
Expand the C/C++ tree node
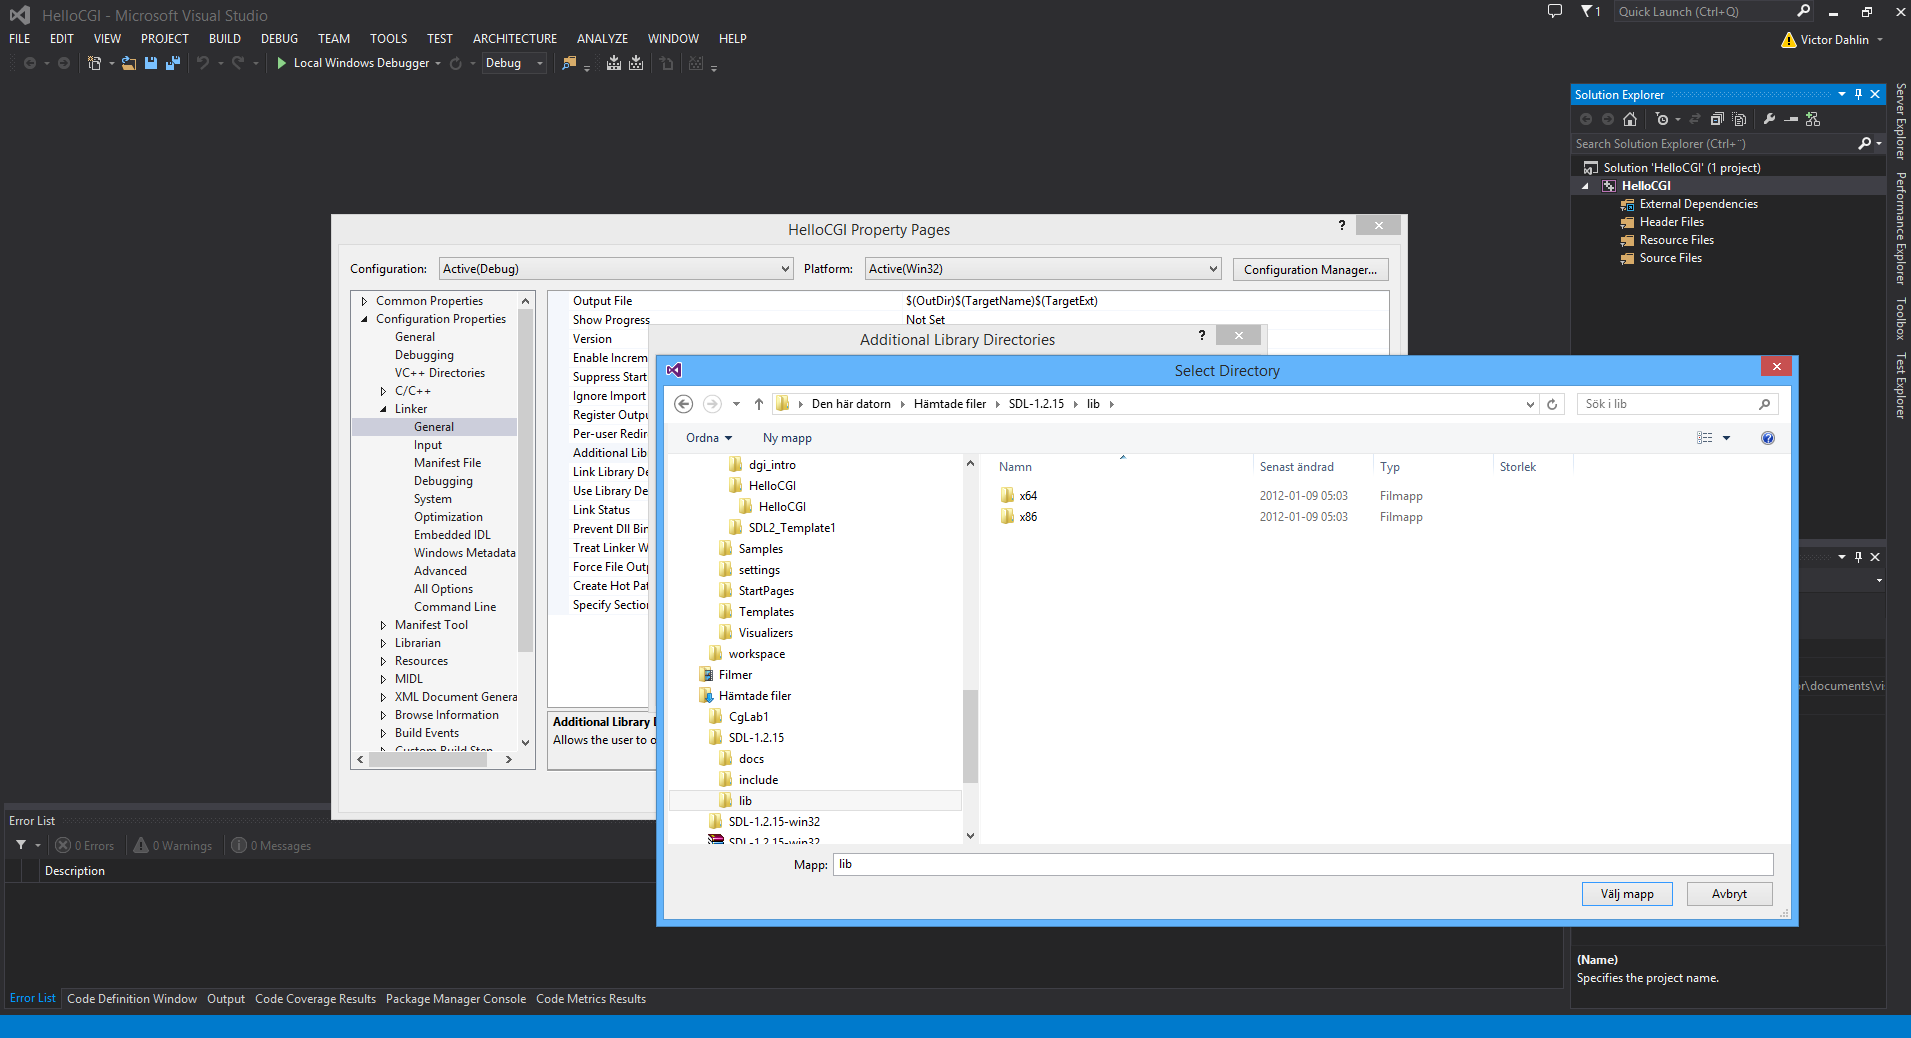click(383, 391)
